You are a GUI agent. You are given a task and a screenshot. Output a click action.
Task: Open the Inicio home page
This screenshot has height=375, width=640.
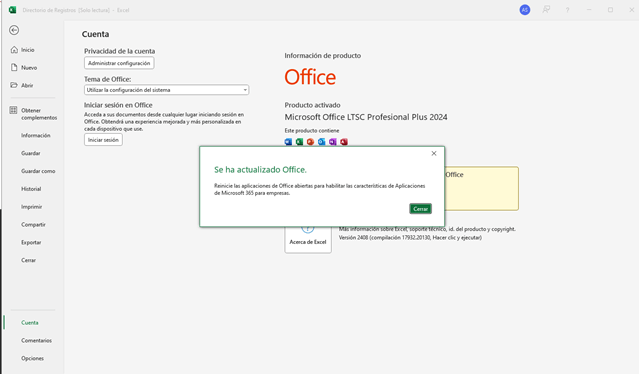[28, 50]
